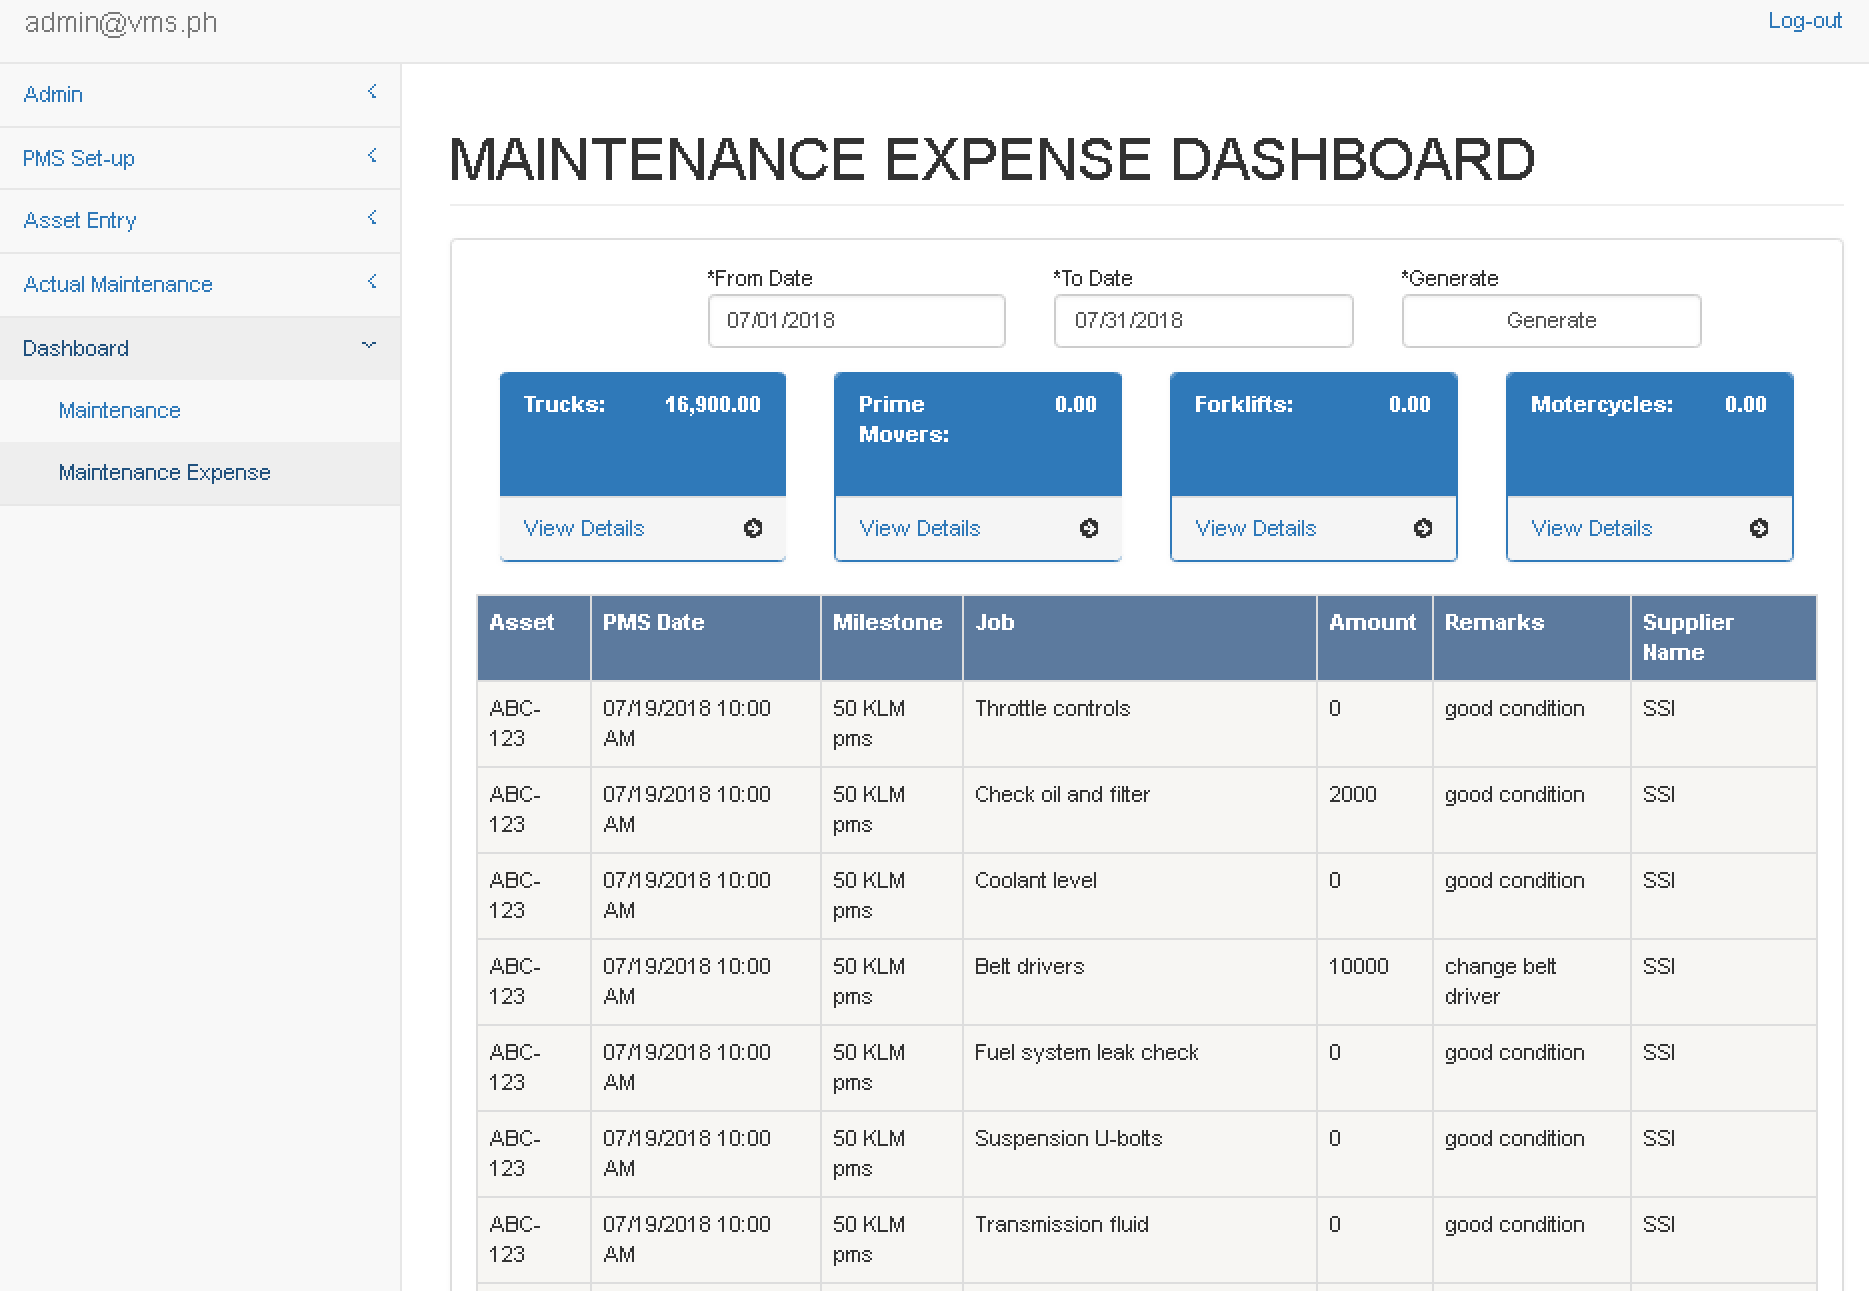Click admin@vms.ph account label
This screenshot has height=1291, width=1869.
pos(121,22)
